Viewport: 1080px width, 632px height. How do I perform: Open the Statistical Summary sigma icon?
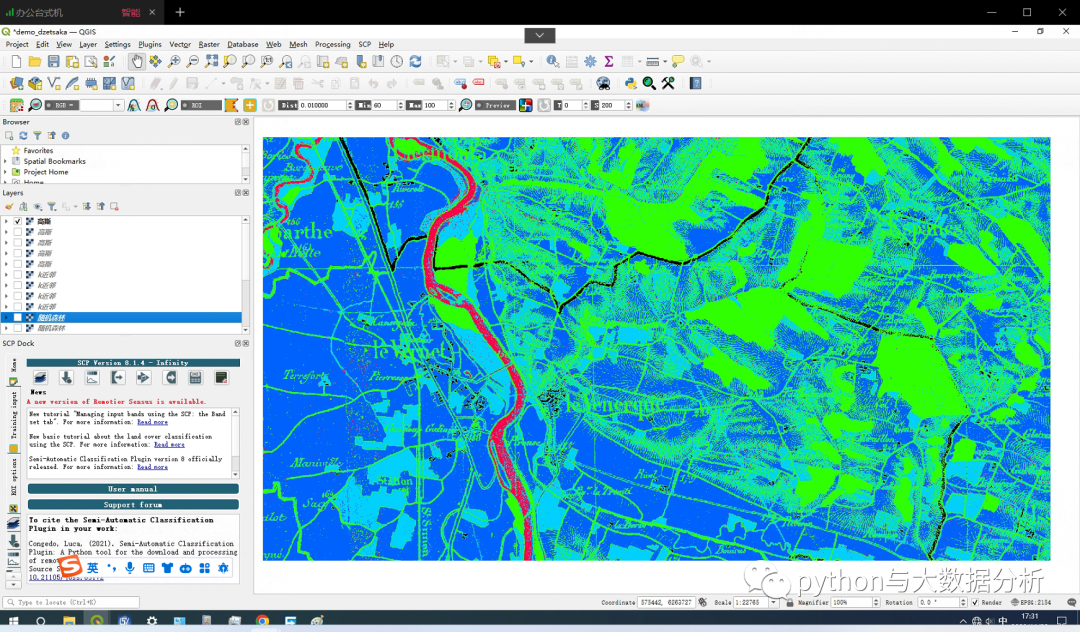click(x=609, y=62)
